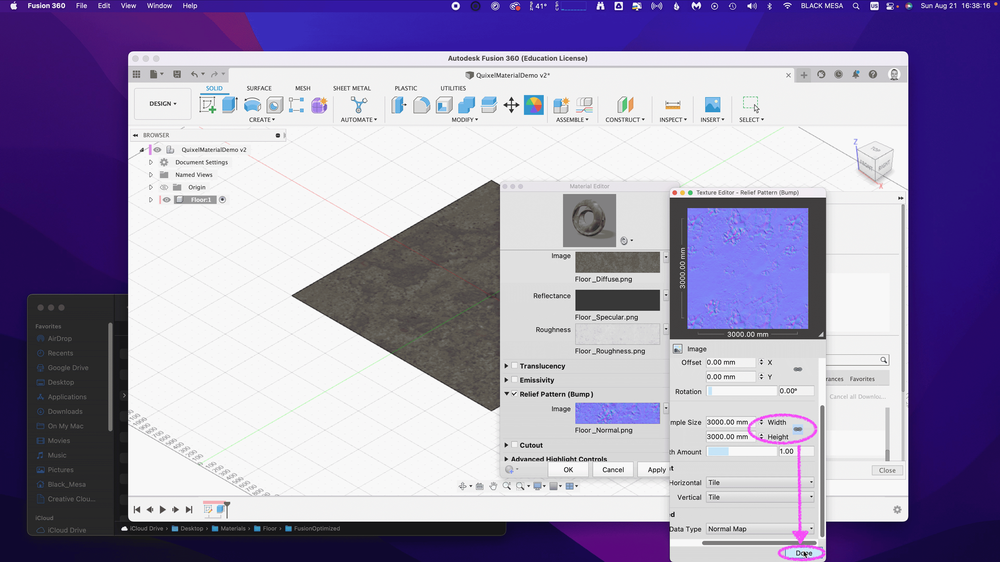Click the job status clock icon
The image size is (1000, 562).
[x=838, y=75]
